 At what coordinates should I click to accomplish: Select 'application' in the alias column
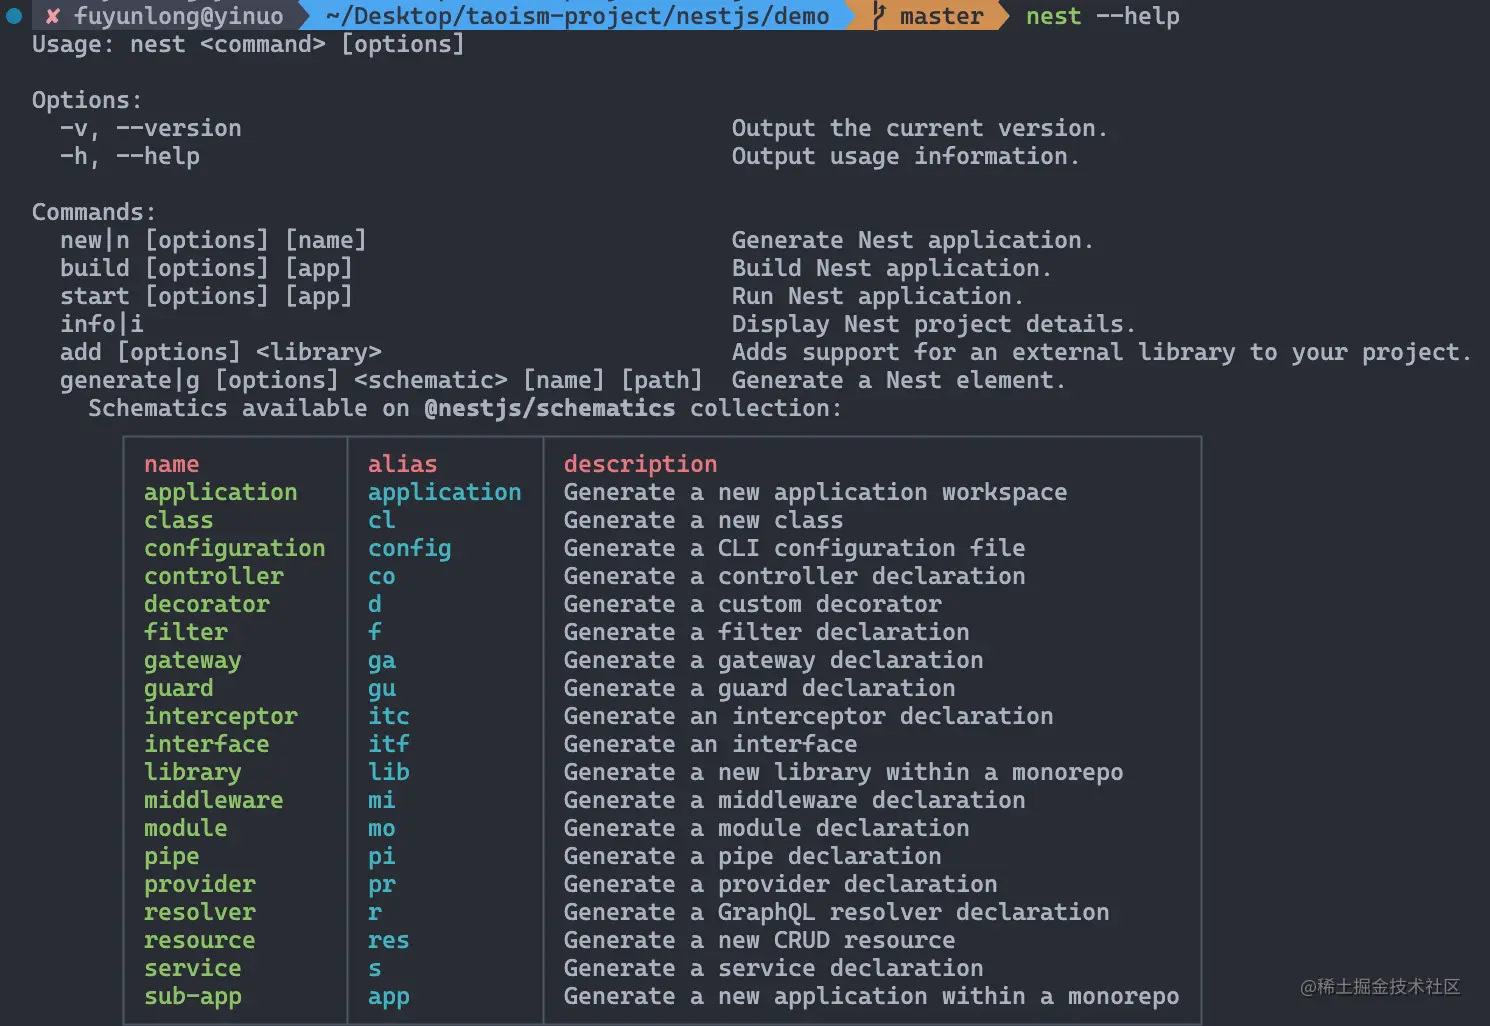pos(444,492)
